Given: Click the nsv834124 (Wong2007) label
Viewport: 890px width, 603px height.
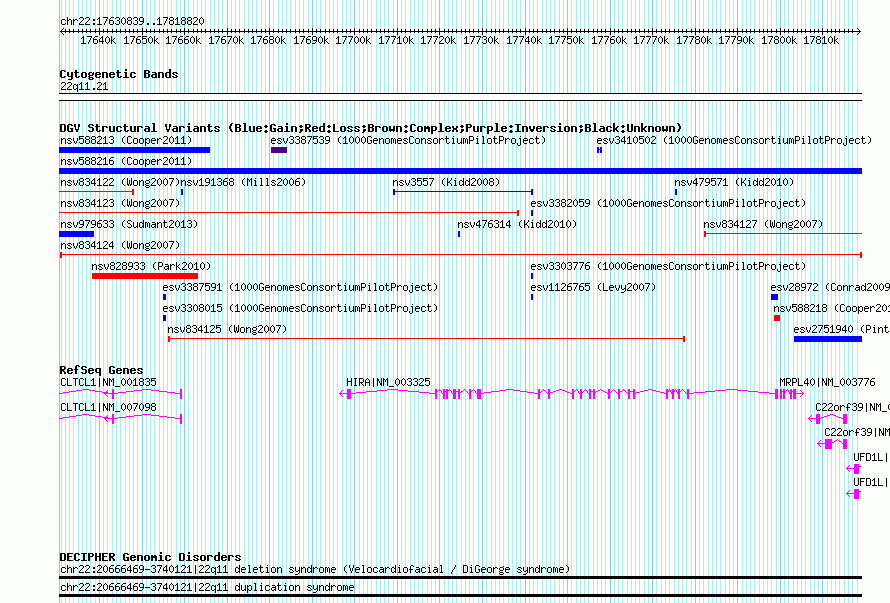Looking at the screenshot, I should point(120,245).
